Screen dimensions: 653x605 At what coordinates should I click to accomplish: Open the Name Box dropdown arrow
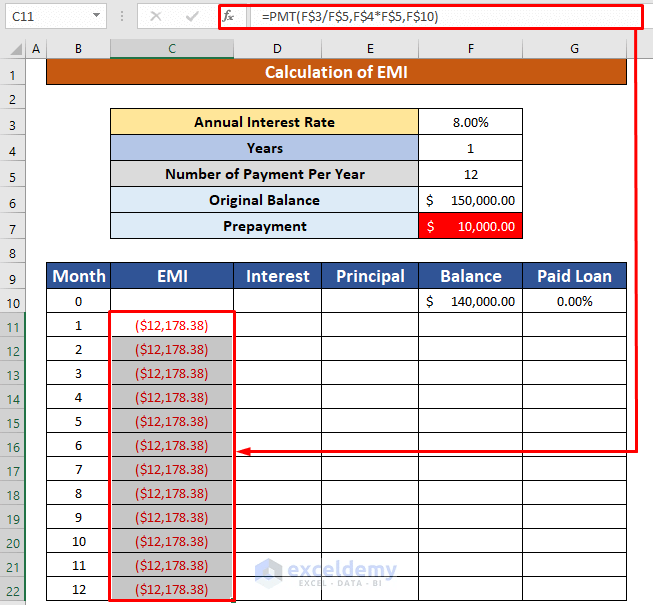coord(97,16)
